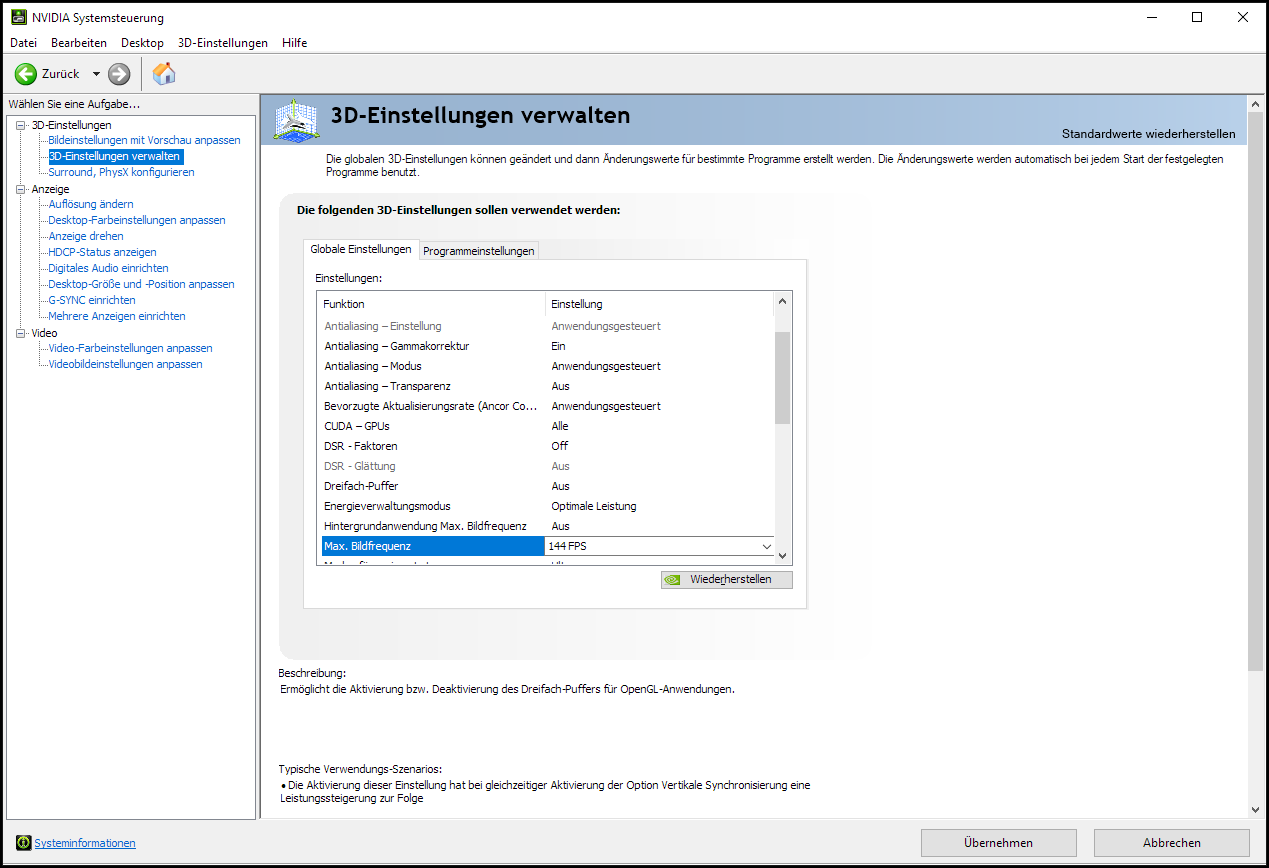Collapse the 3D-Einstellungen tree node
The width and height of the screenshot is (1269, 868).
21,125
